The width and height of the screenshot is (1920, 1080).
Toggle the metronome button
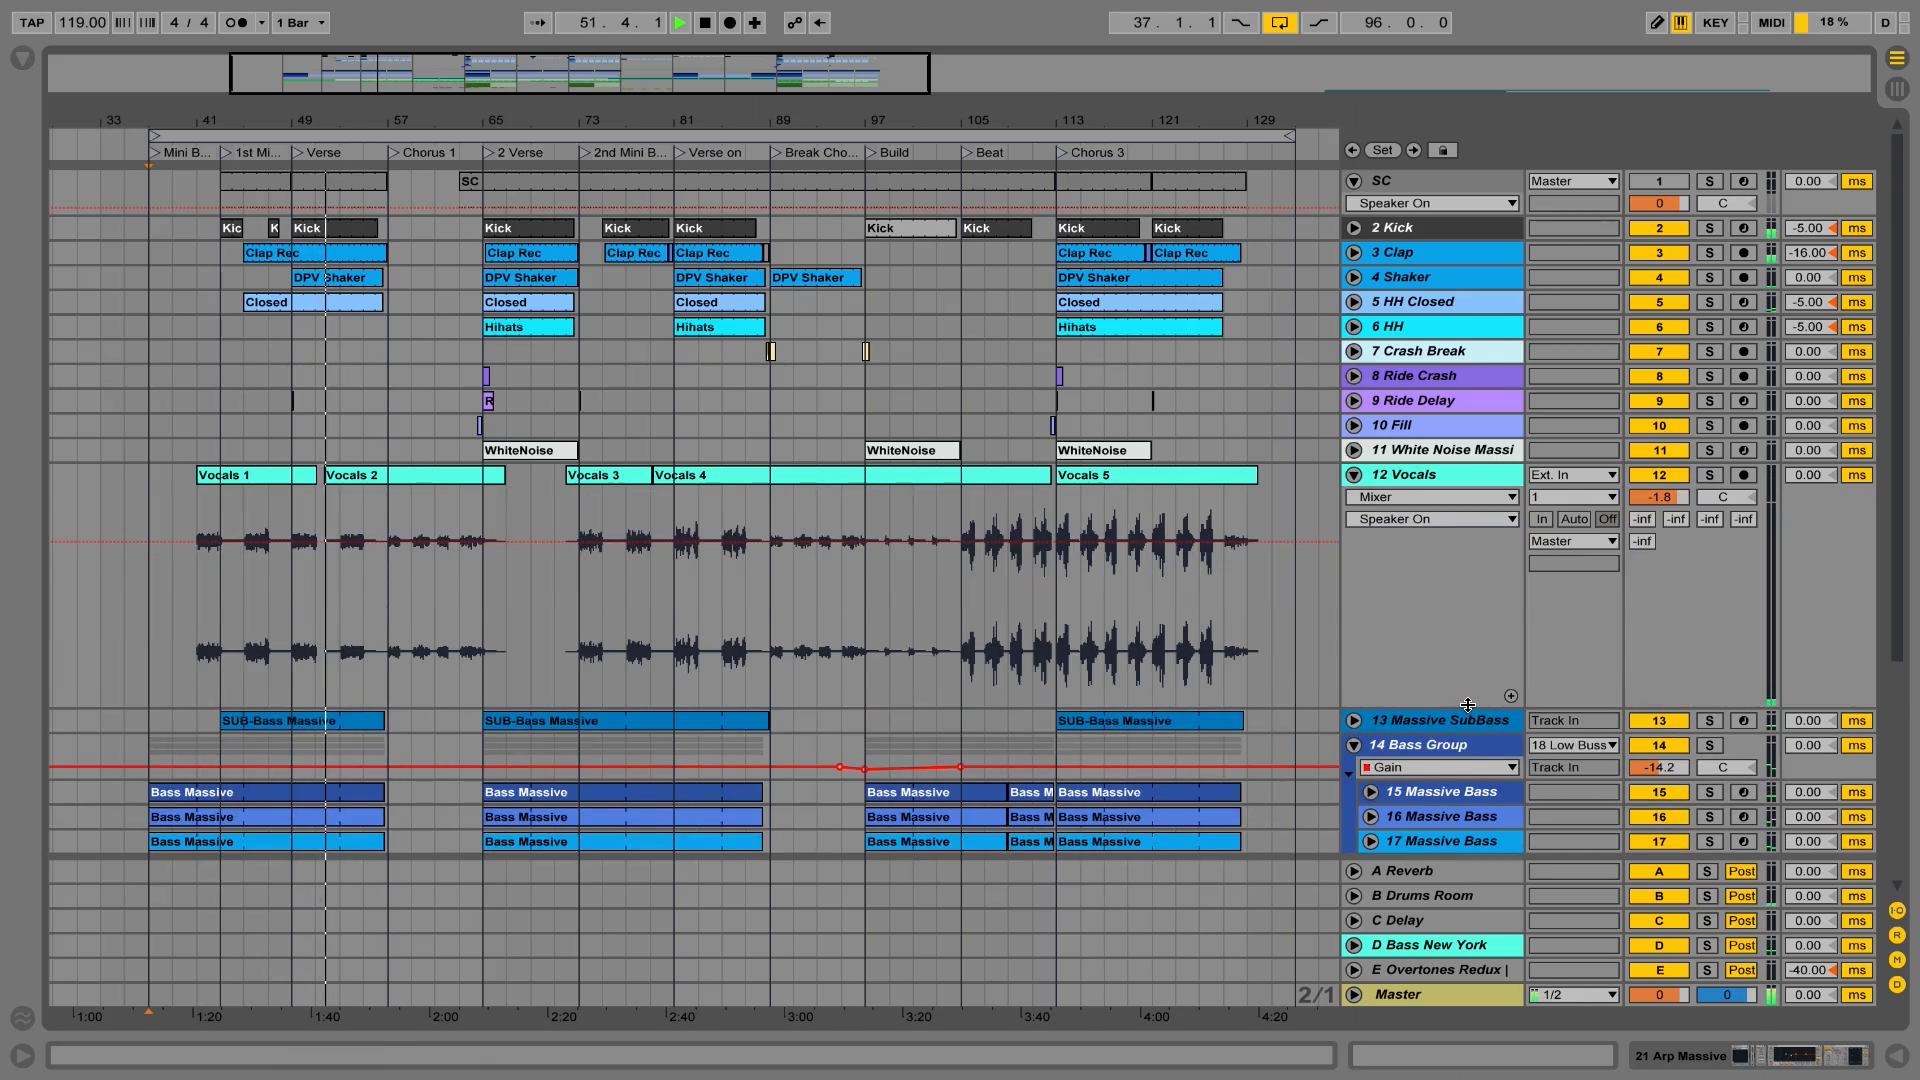237,22
